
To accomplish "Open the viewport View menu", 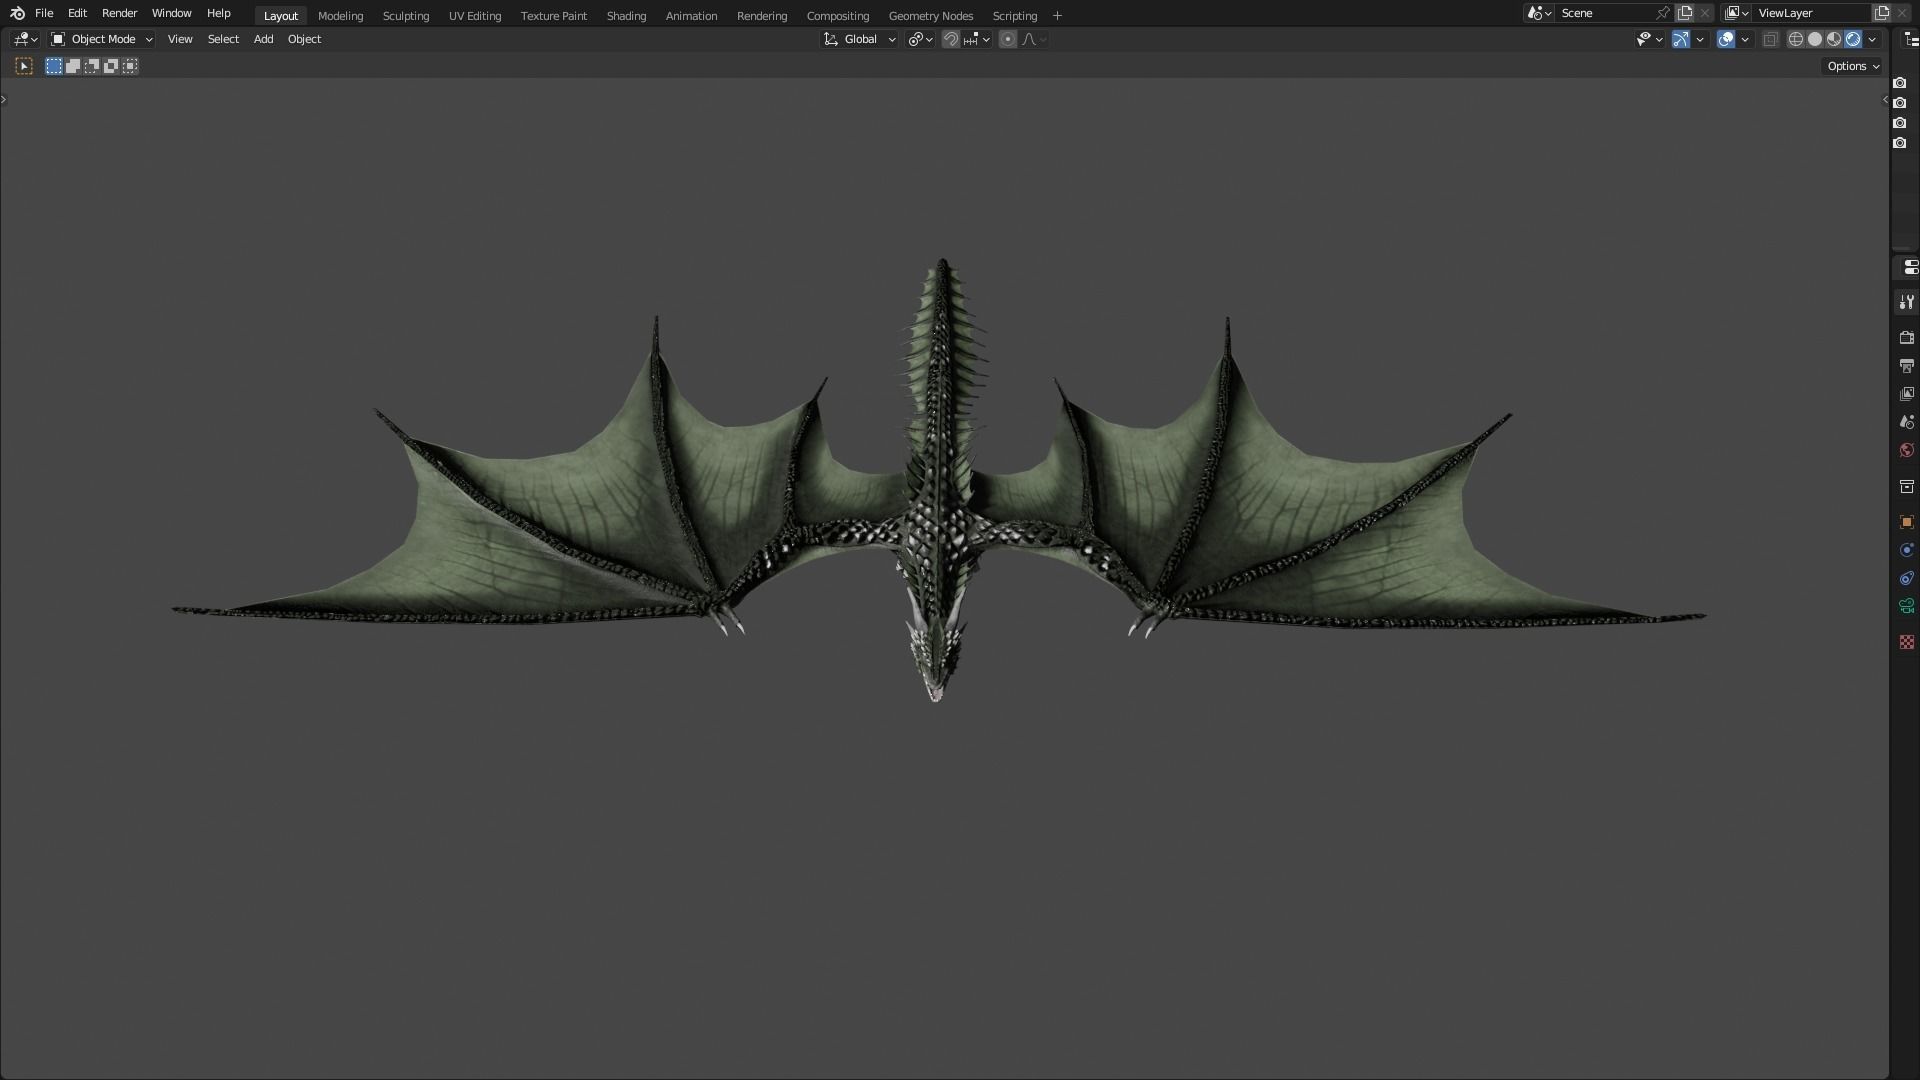I will coord(180,39).
